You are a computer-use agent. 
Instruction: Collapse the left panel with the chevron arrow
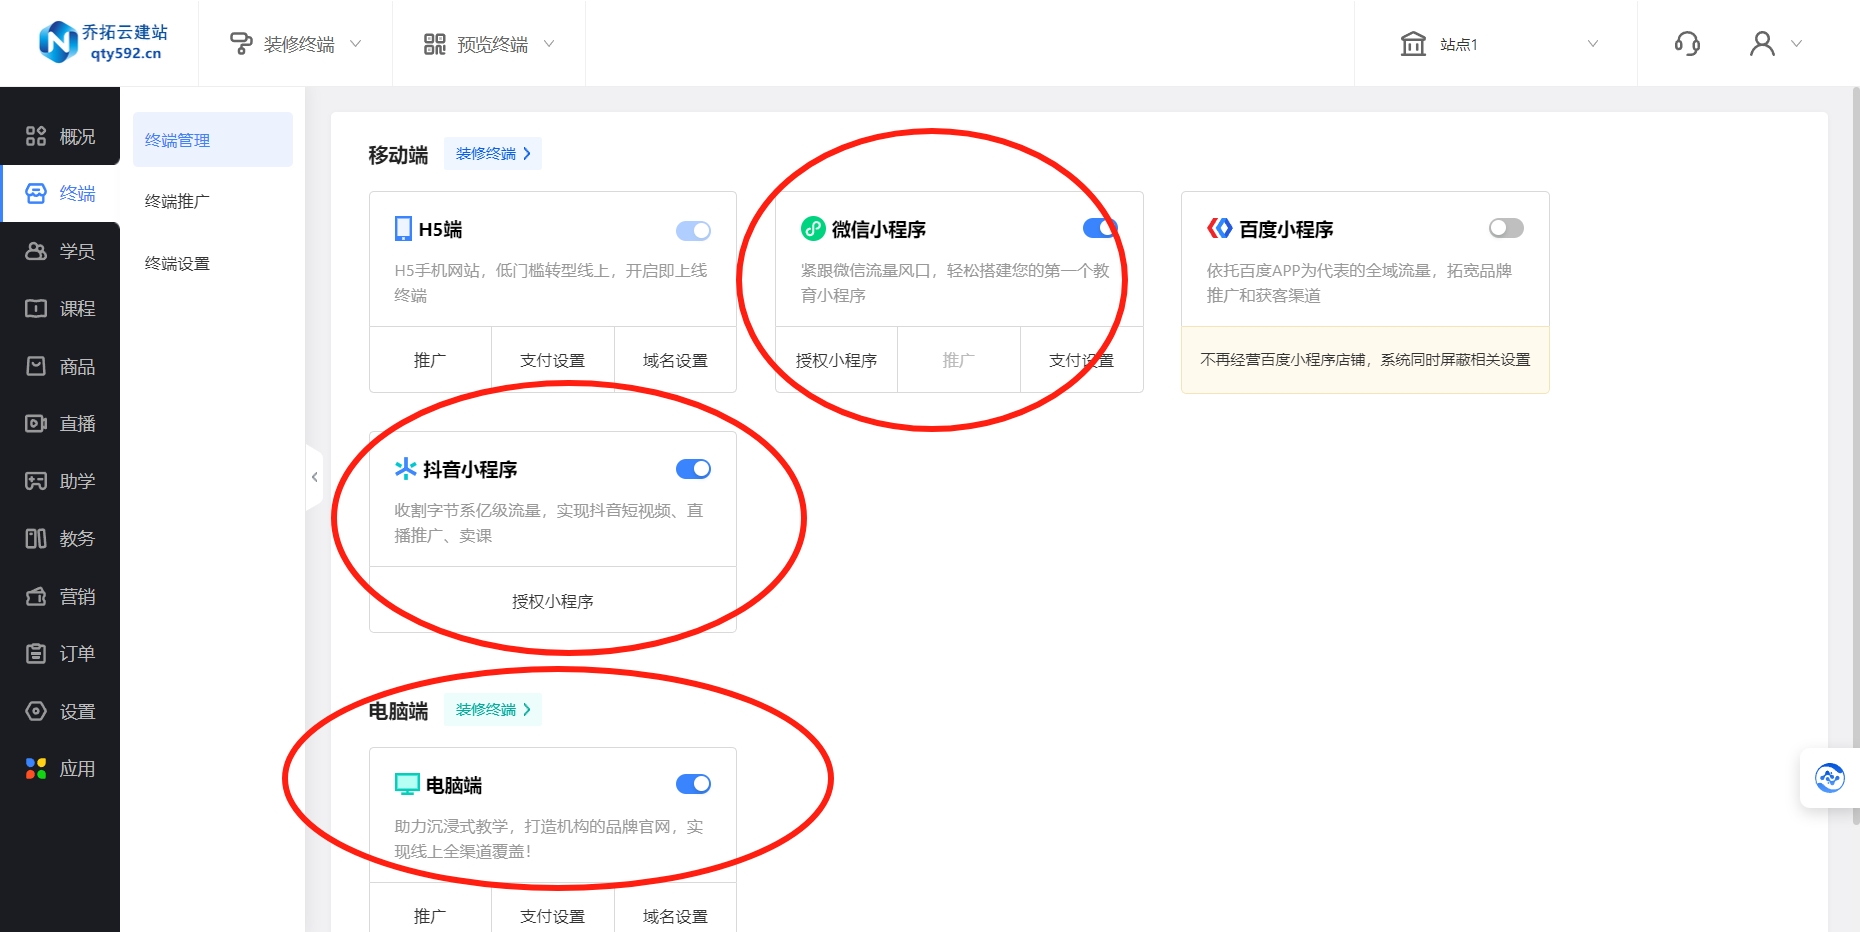(x=315, y=477)
